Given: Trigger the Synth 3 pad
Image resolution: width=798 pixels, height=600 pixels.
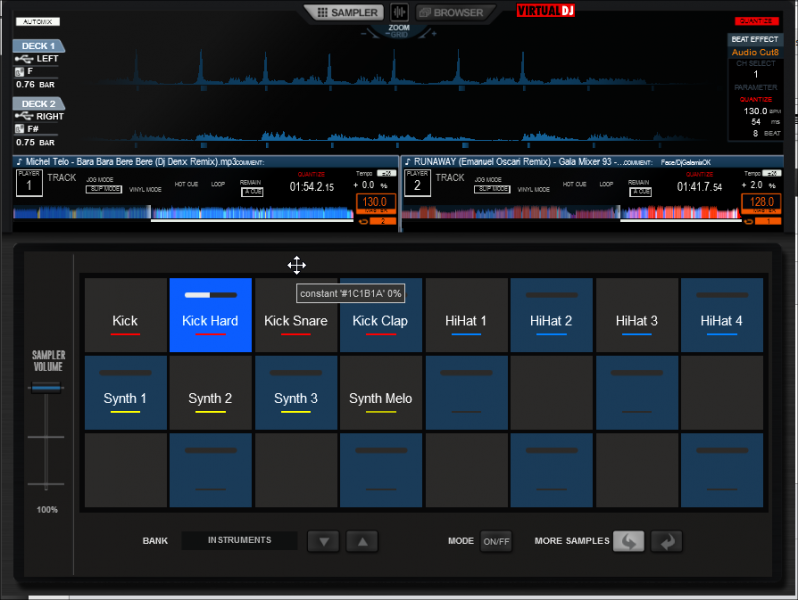Looking at the screenshot, I should 296,393.
